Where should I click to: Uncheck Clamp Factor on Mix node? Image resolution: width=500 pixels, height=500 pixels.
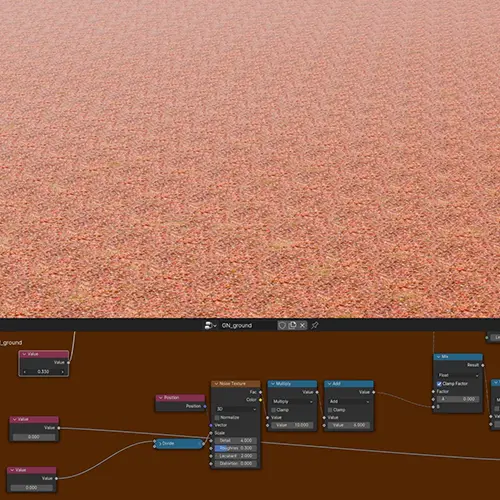(x=439, y=384)
